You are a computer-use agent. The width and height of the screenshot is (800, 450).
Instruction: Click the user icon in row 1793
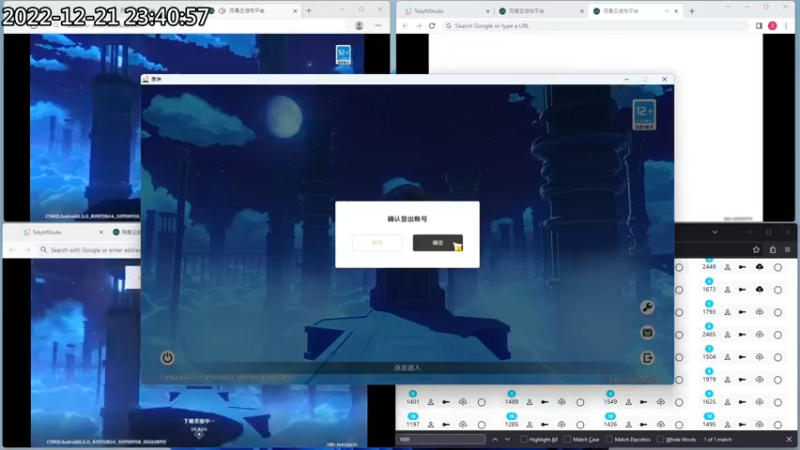[728, 312]
